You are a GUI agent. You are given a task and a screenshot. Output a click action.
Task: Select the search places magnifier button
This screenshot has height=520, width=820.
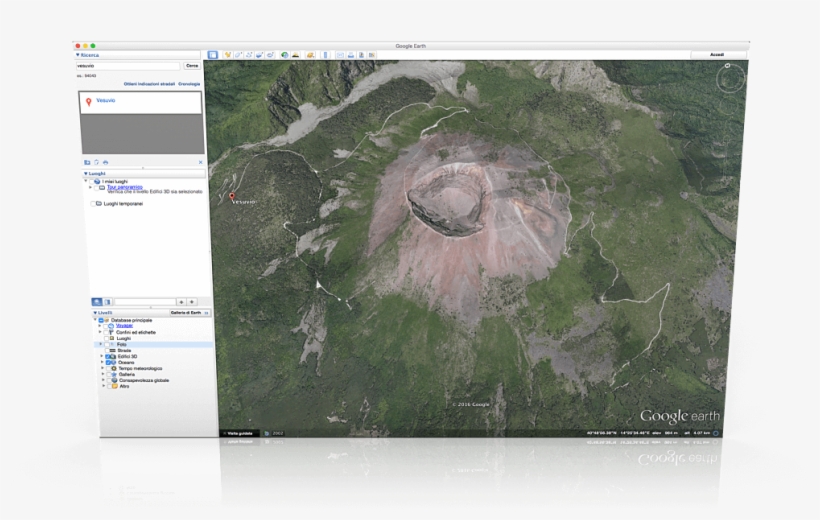(97, 302)
